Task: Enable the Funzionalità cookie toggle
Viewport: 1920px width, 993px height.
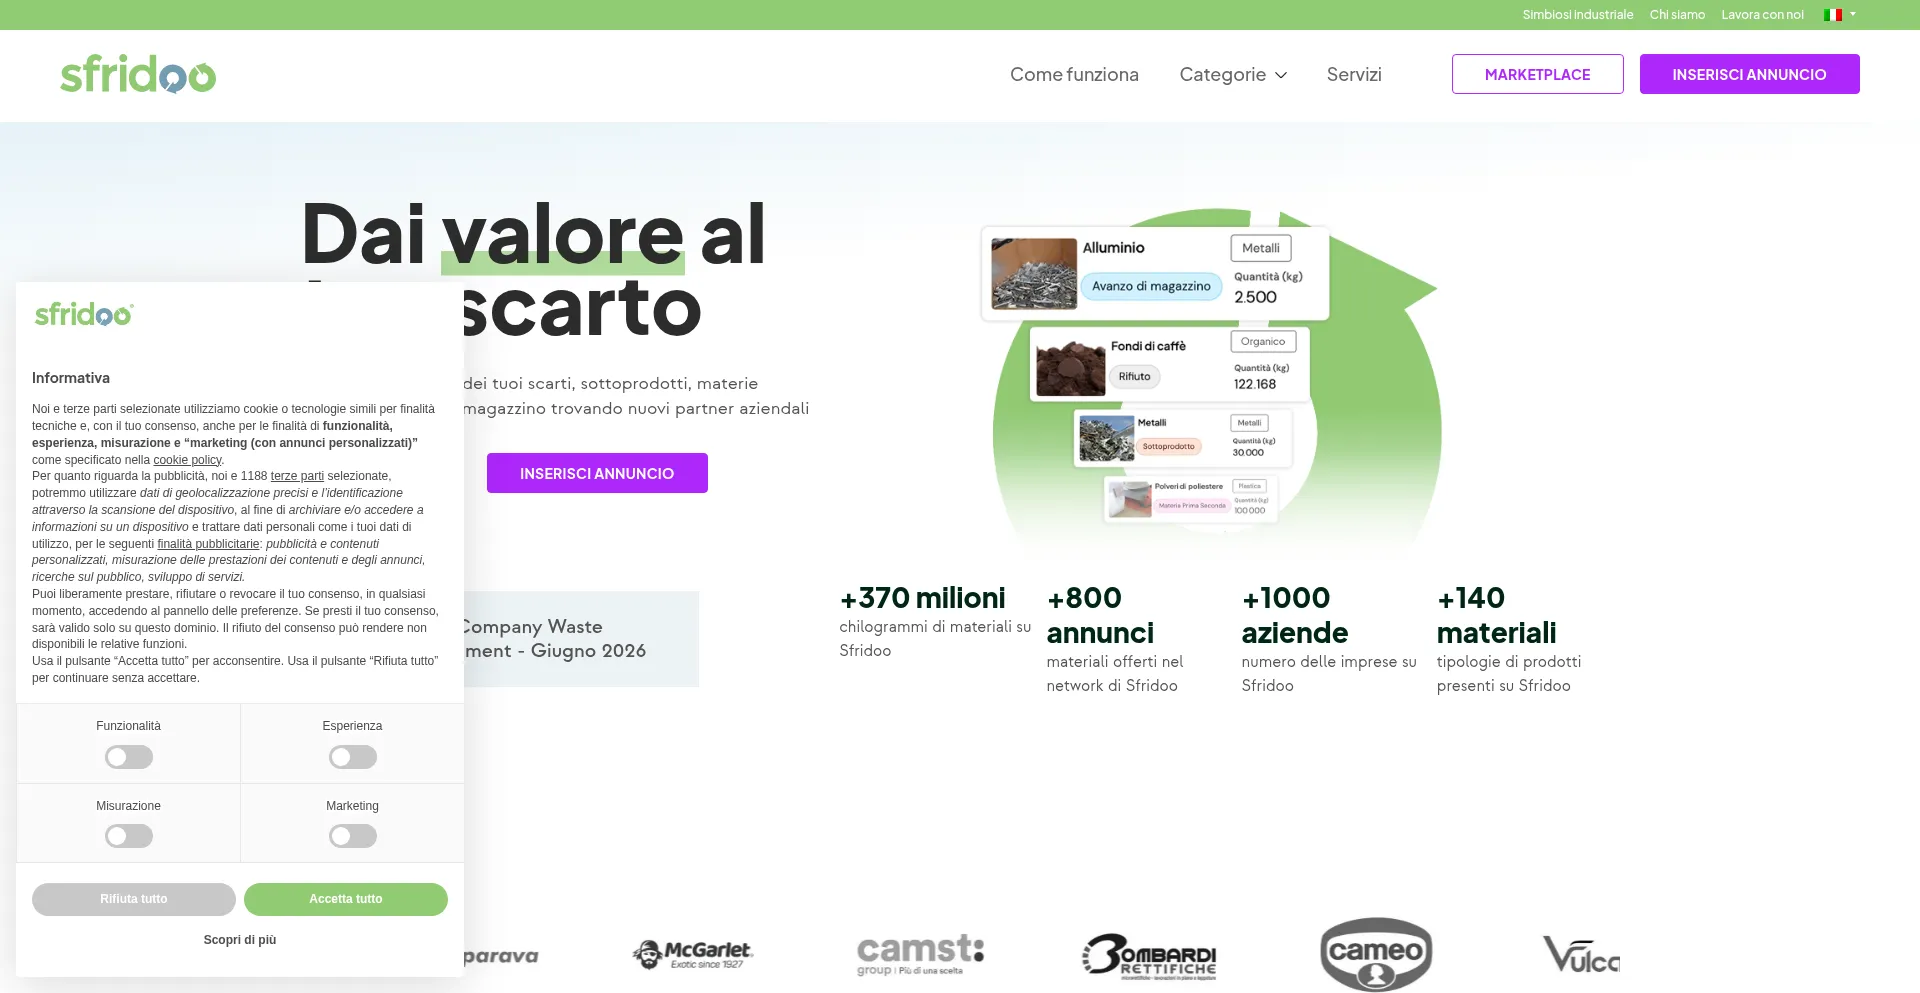Action: (x=129, y=757)
